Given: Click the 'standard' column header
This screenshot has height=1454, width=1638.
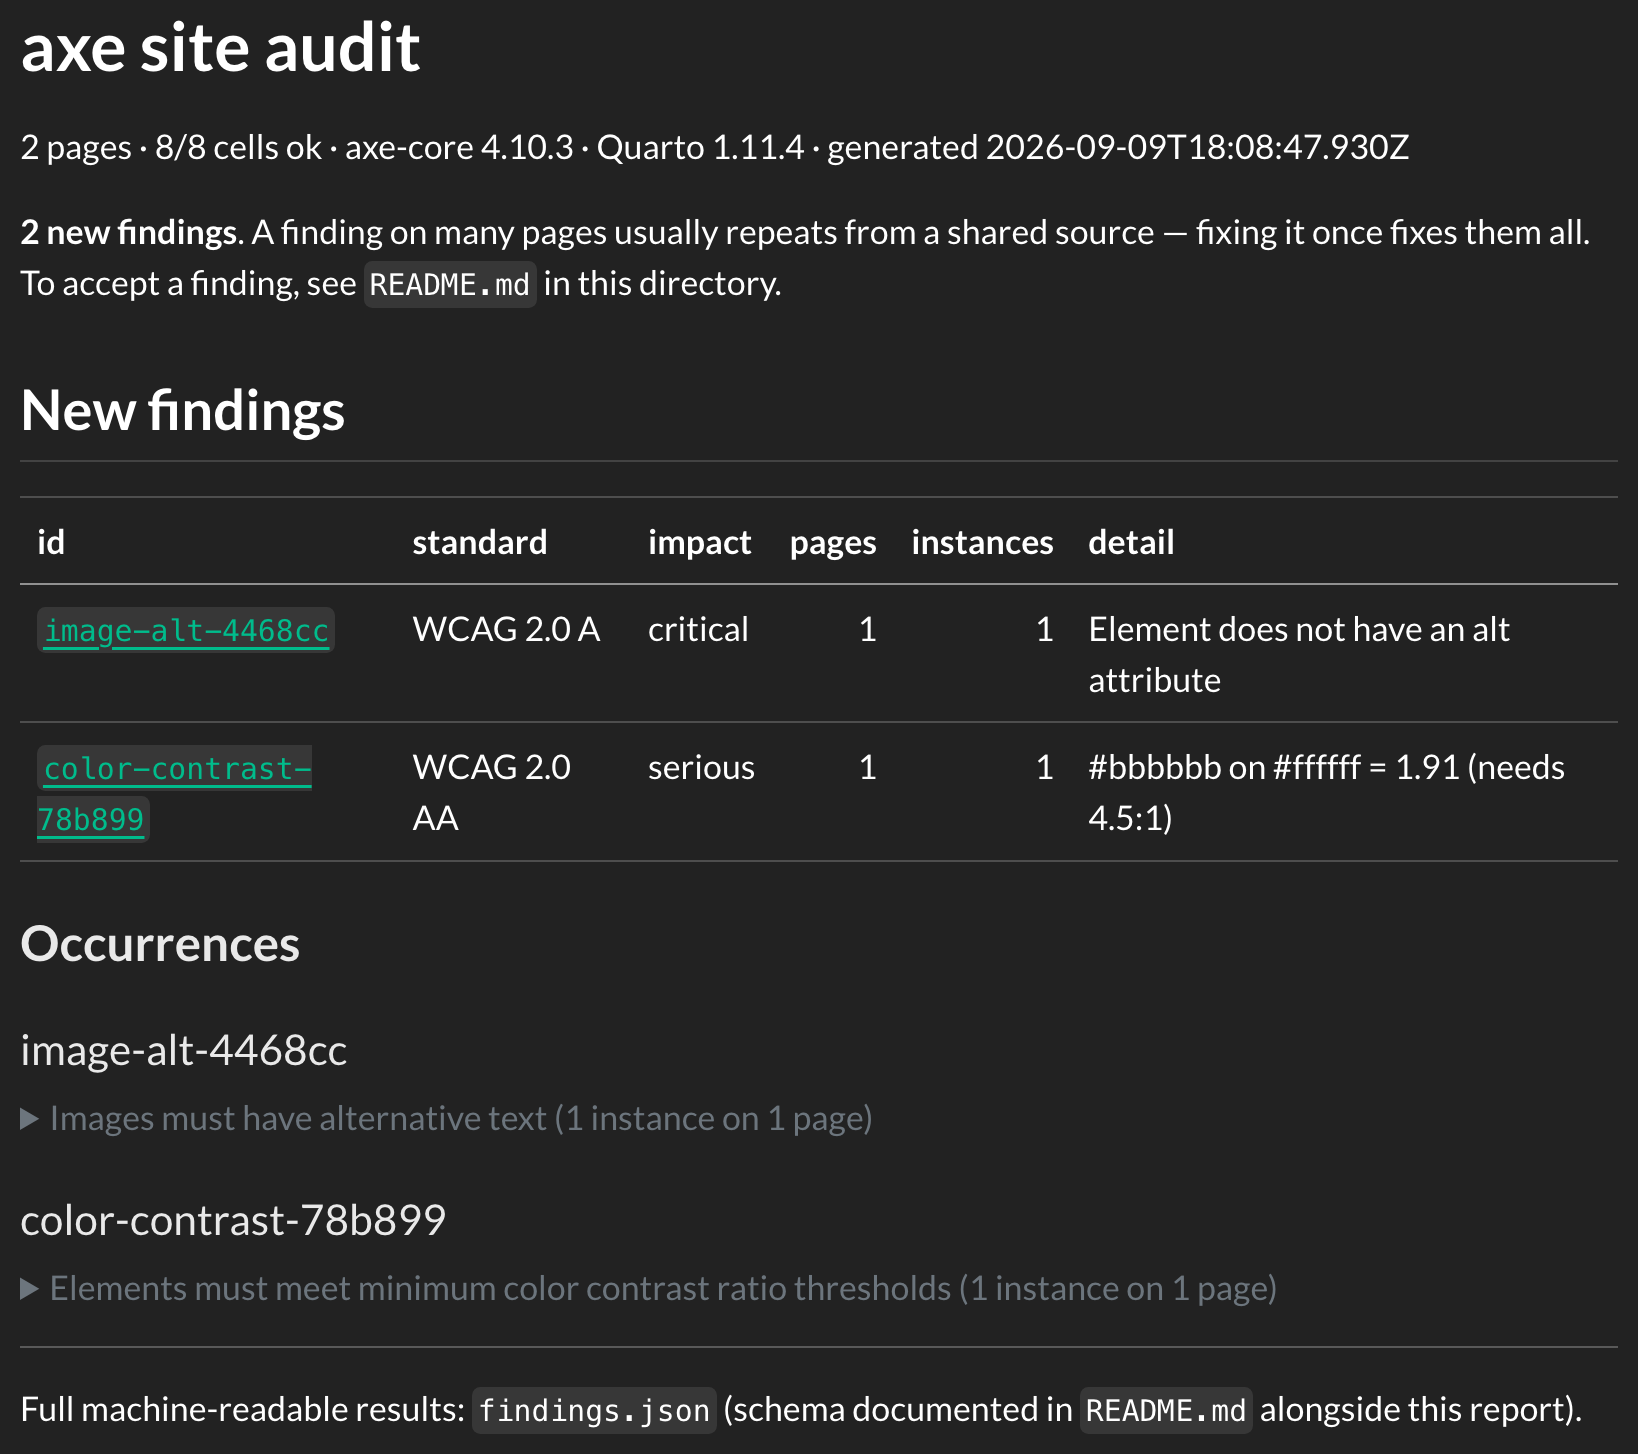Looking at the screenshot, I should (480, 542).
